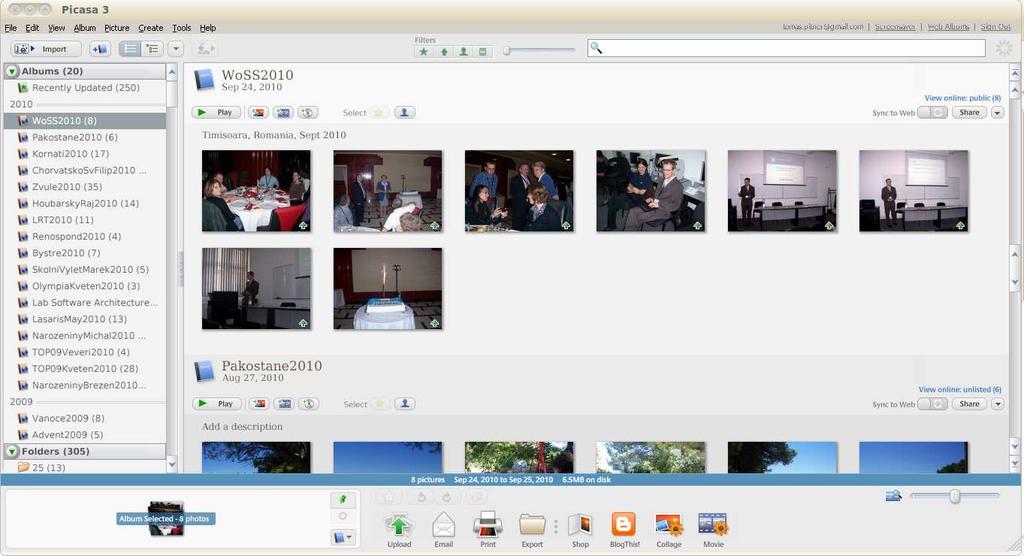Open View online: unlisted (6) link
This screenshot has height=556, width=1024.
(959, 389)
